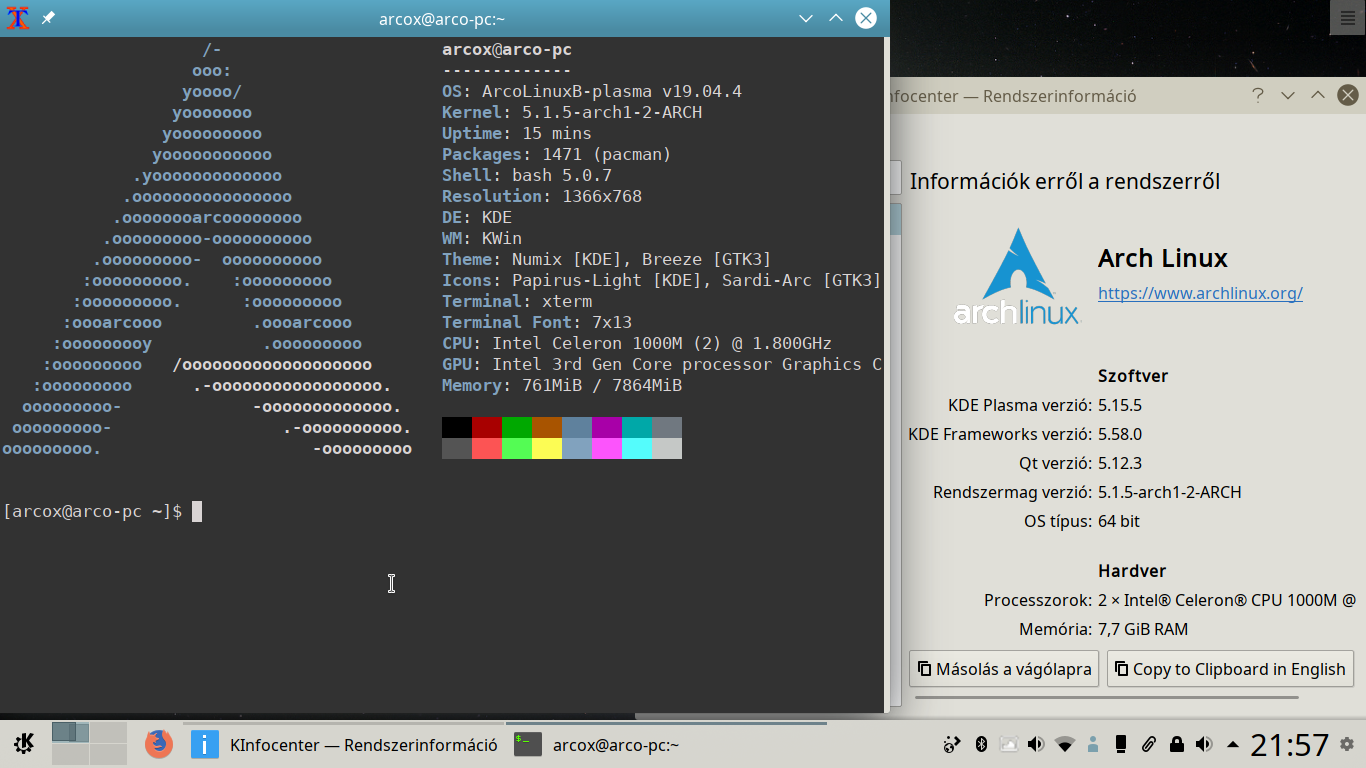
Task: Click the terminal command prompt line
Action: [103, 511]
